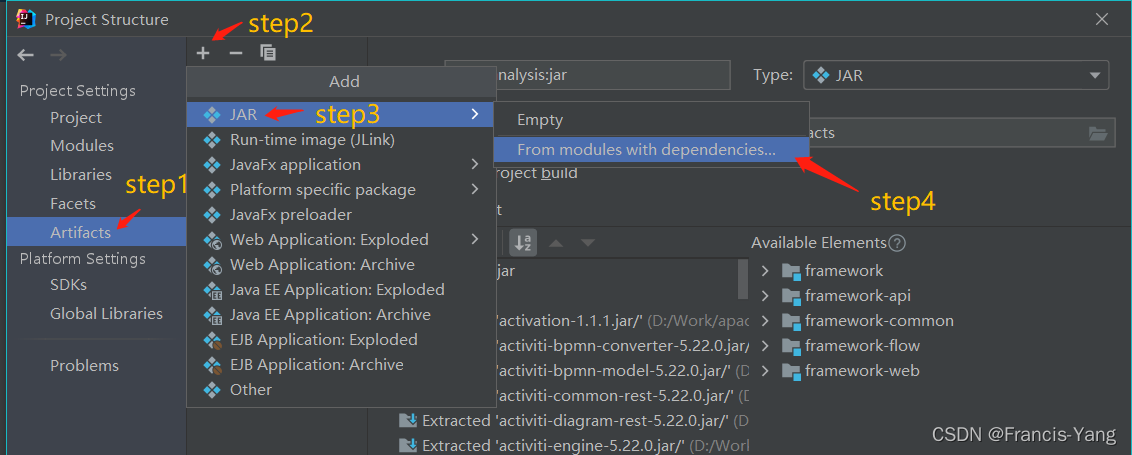Click the output layout vertical scrollbar
1132x455 pixels.
click(x=742, y=280)
